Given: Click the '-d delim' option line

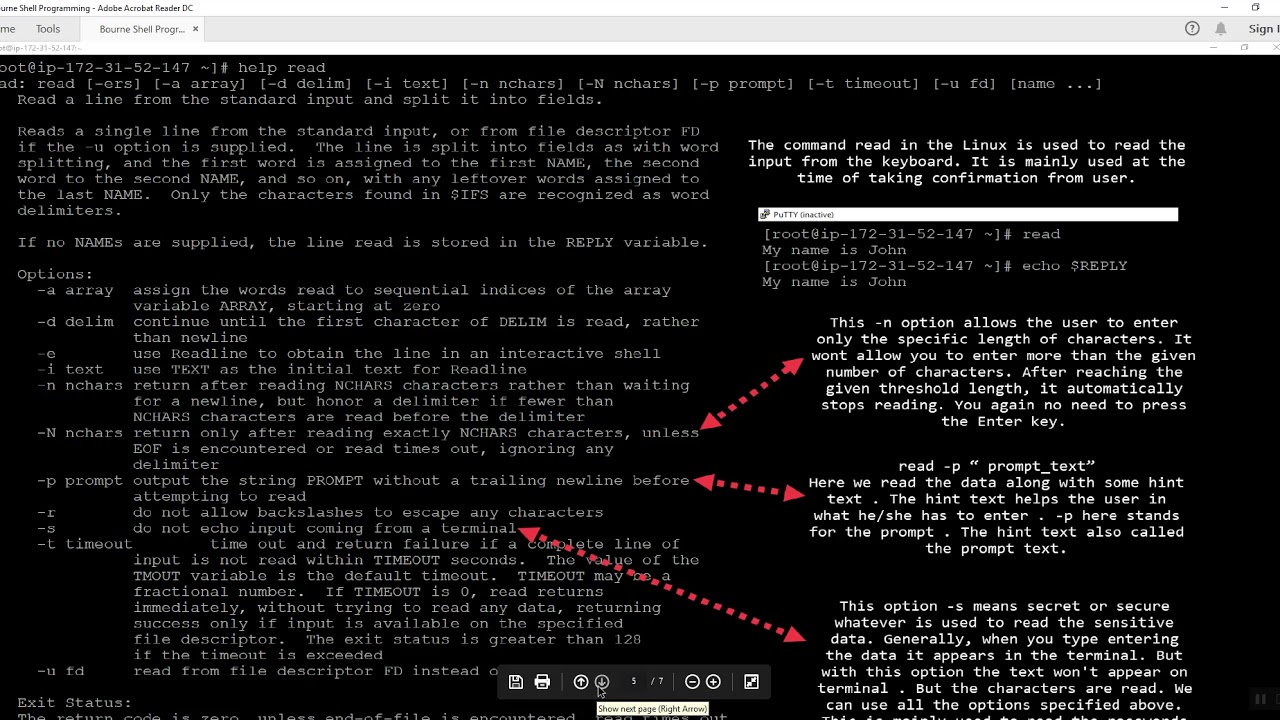Looking at the screenshot, I should tap(368, 322).
